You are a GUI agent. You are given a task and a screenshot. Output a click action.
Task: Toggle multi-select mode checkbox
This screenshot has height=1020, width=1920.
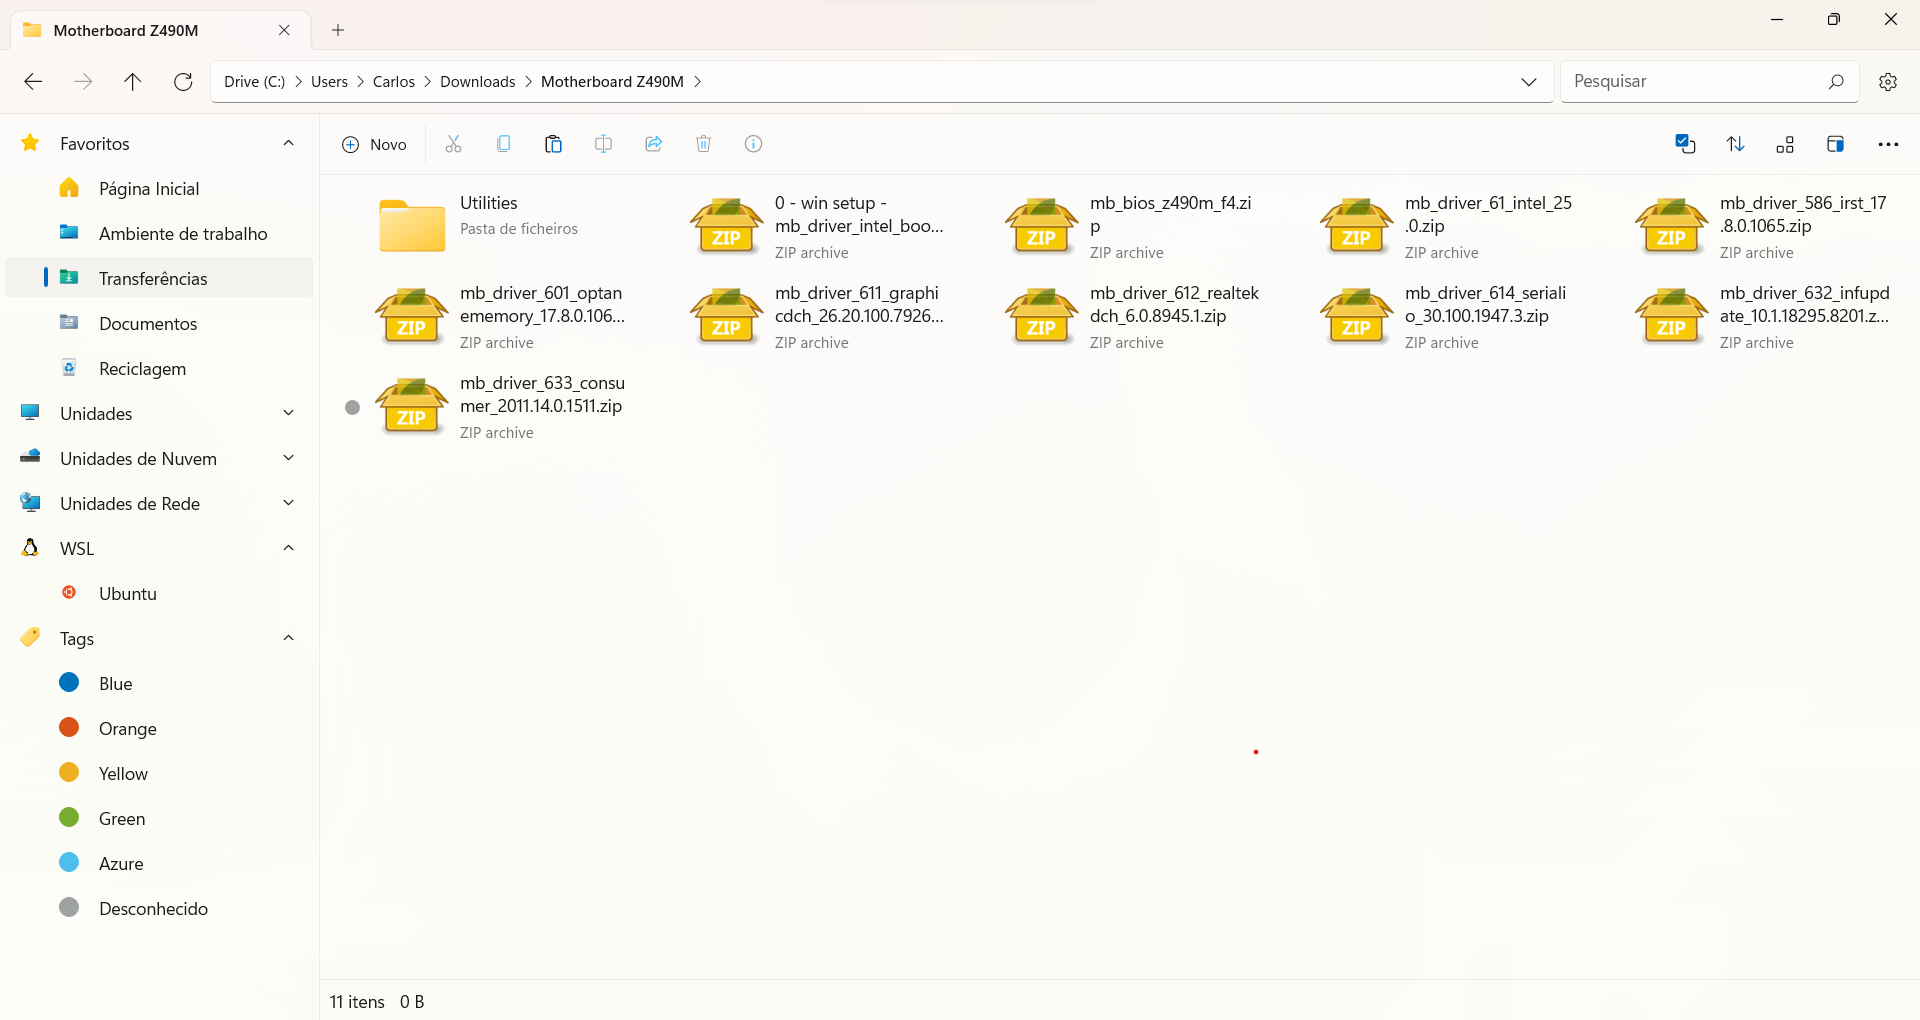(x=1685, y=144)
